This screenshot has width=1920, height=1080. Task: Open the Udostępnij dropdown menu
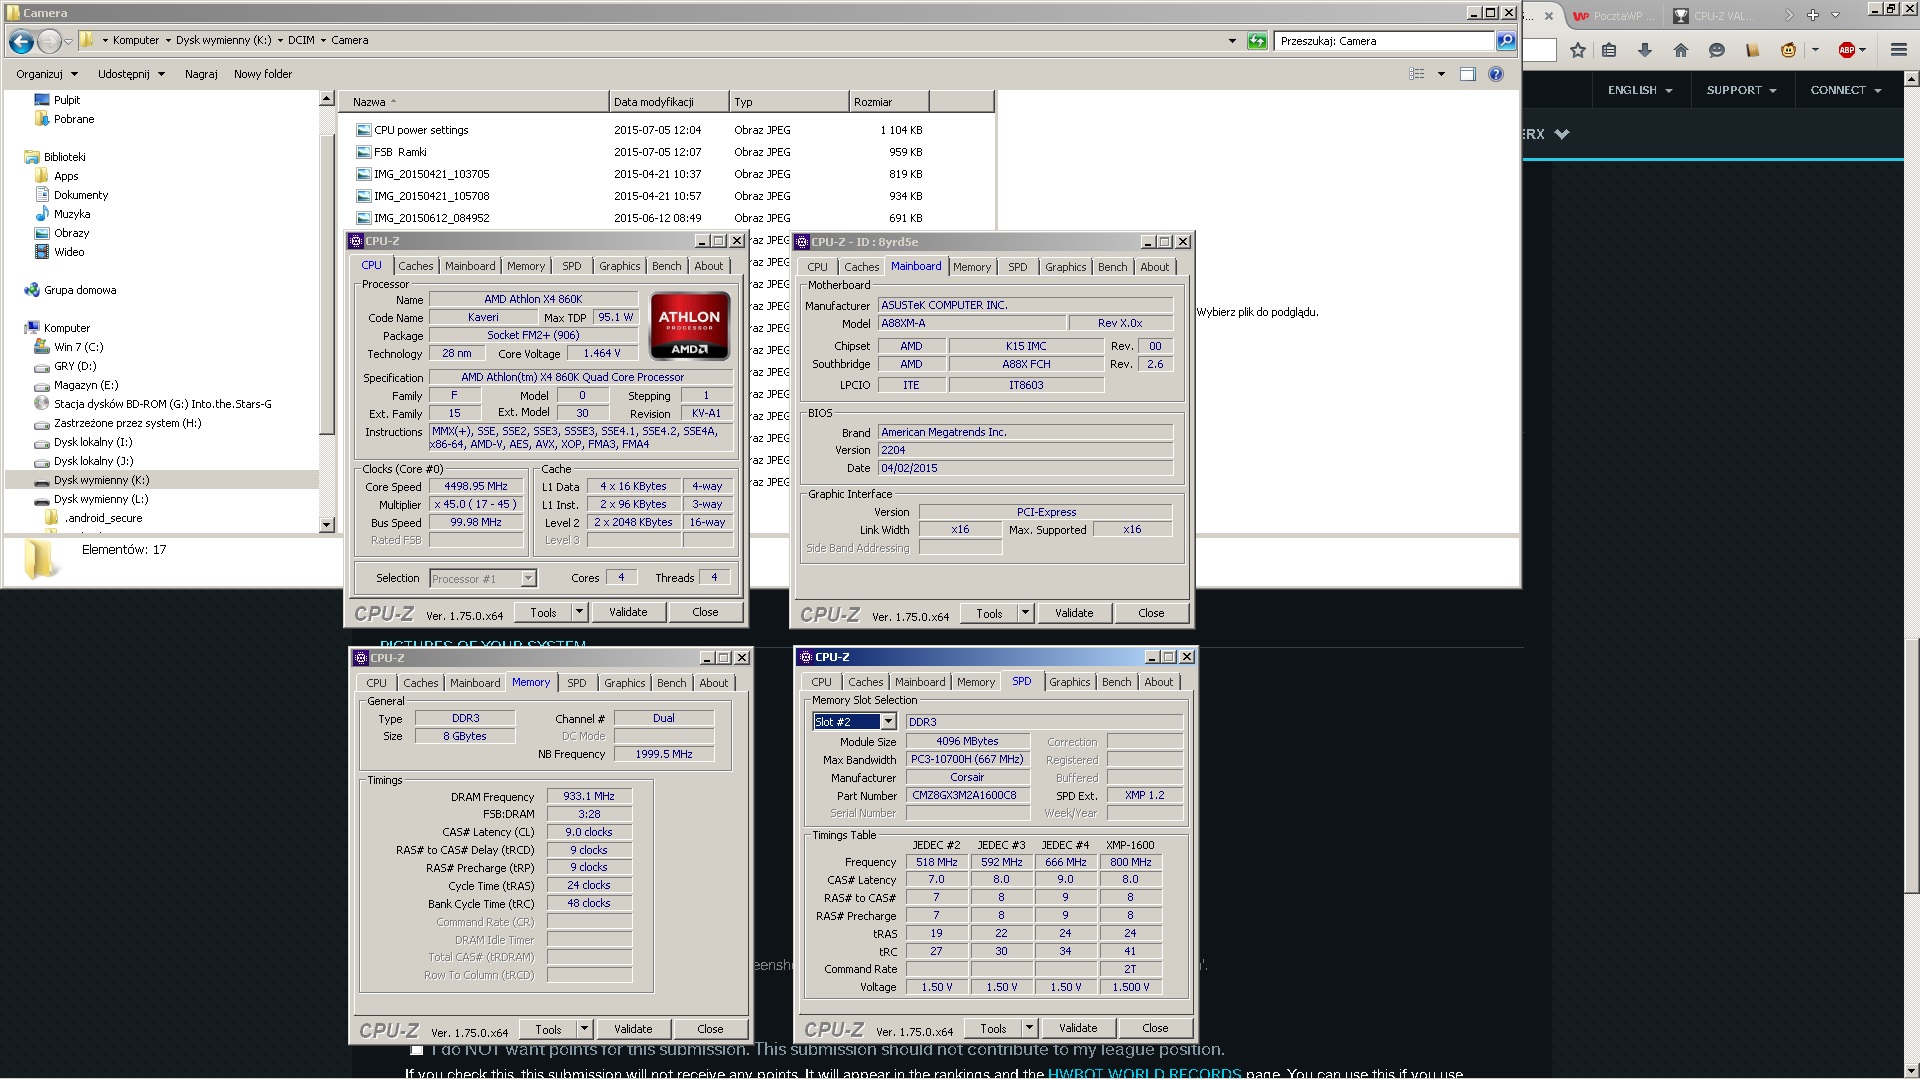(131, 74)
